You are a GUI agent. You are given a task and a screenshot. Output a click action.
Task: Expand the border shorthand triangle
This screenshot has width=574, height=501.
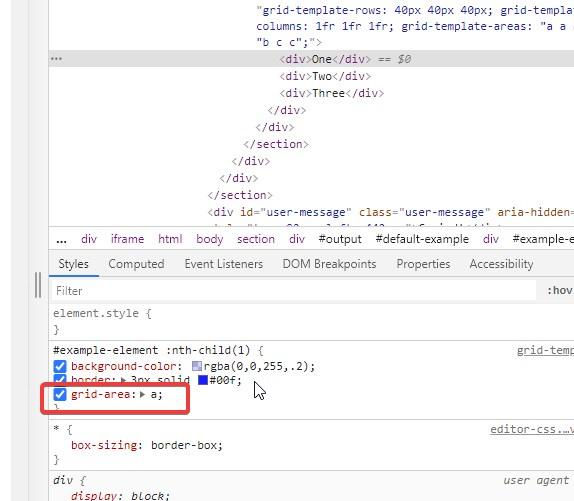(123, 380)
